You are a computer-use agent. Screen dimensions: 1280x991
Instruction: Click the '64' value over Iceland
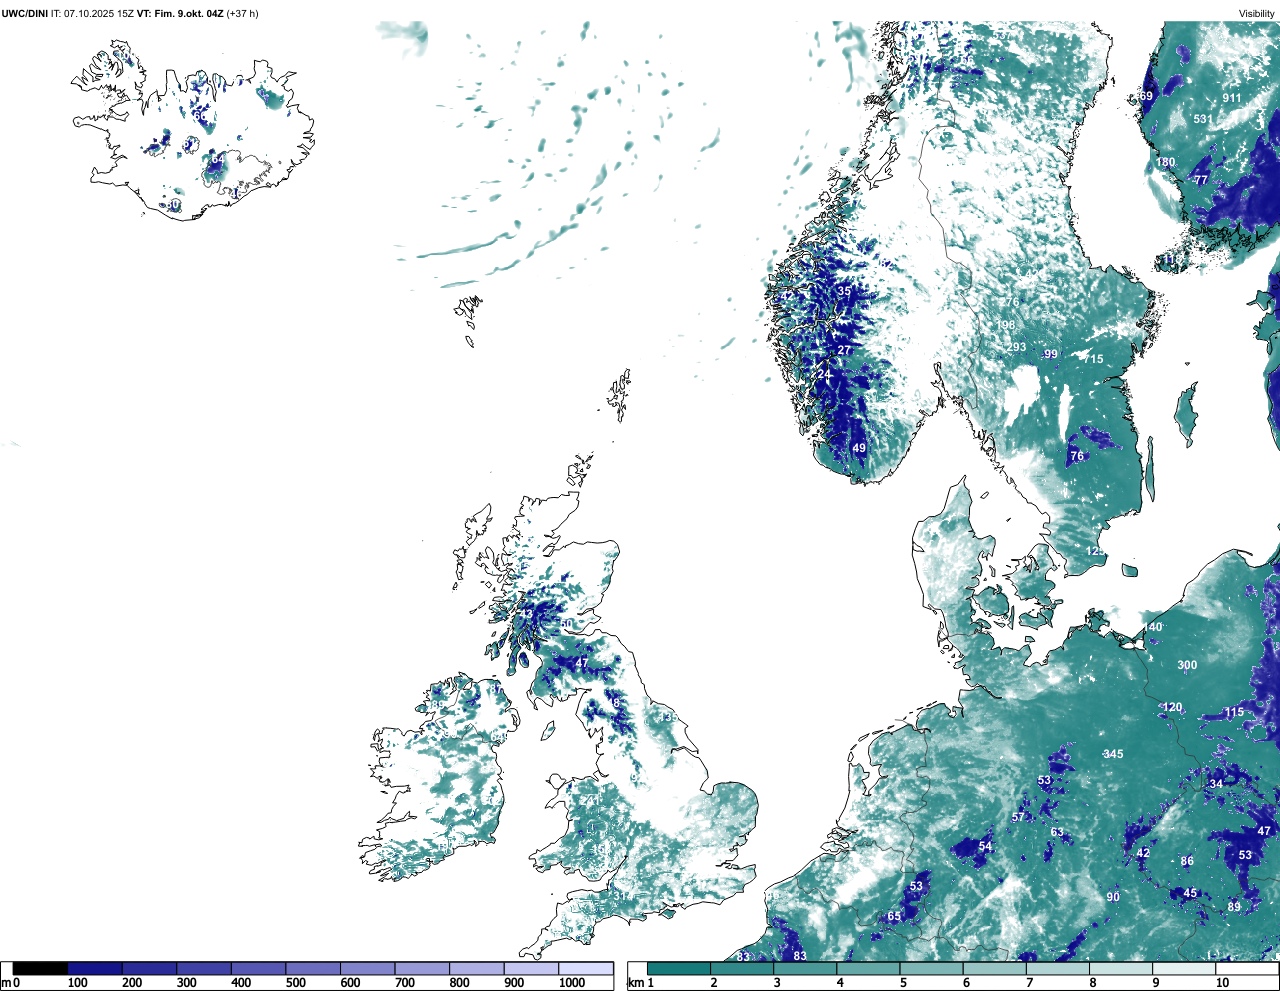coord(217,159)
